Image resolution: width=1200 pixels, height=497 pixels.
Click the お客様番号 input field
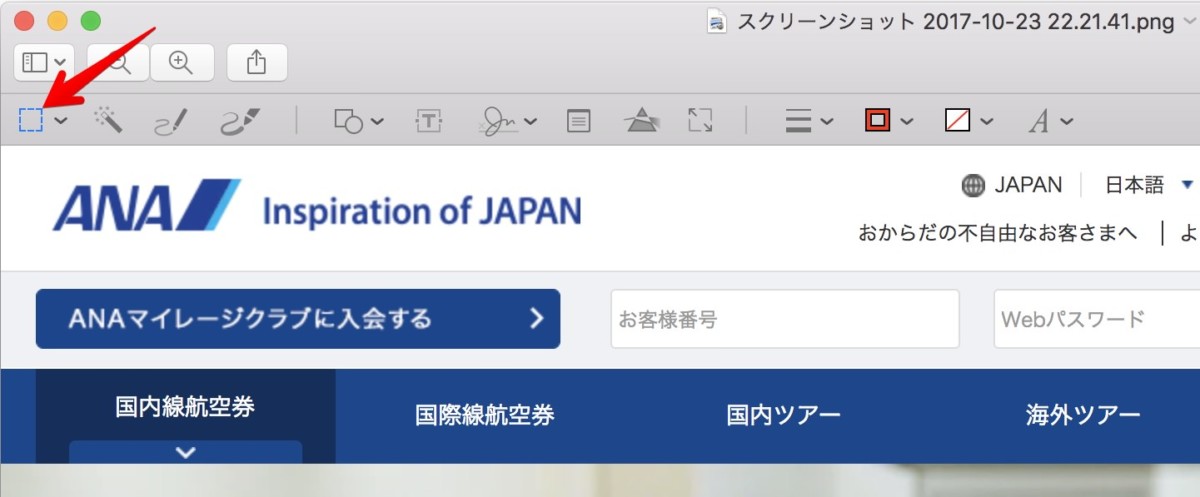[785, 319]
